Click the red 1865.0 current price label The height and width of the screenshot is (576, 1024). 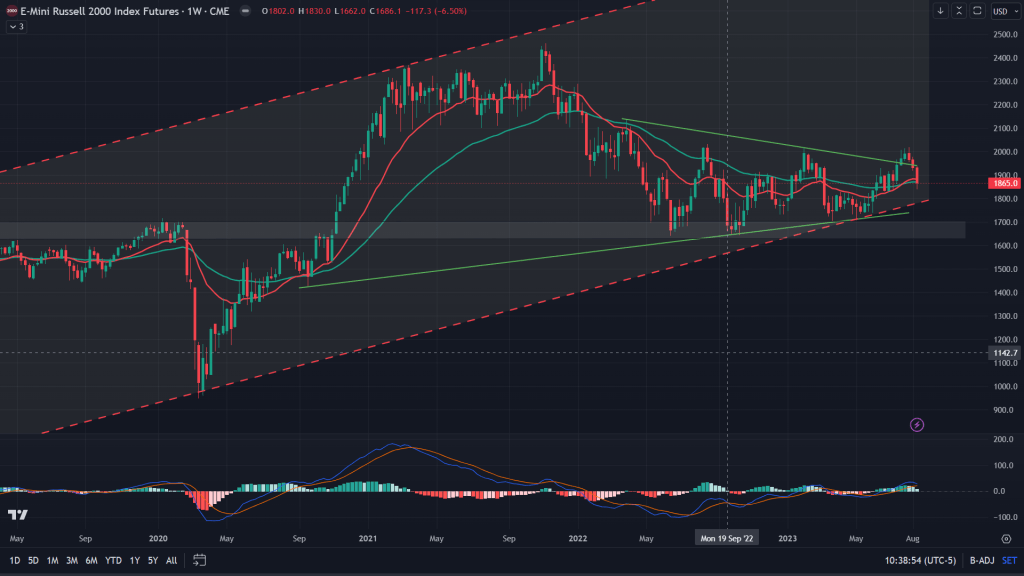(1003, 183)
